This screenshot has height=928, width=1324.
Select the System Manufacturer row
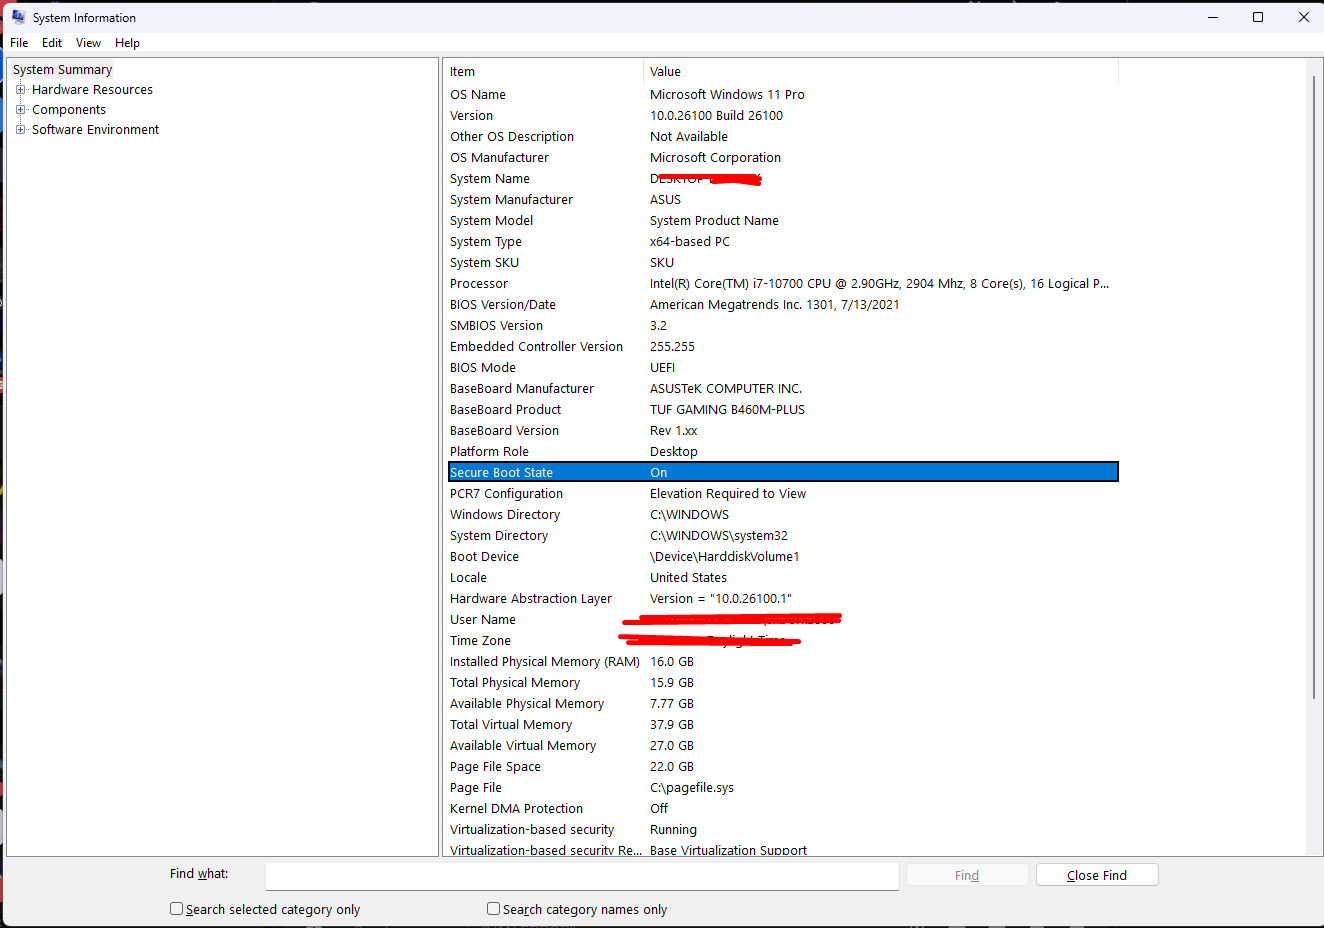(x=783, y=199)
